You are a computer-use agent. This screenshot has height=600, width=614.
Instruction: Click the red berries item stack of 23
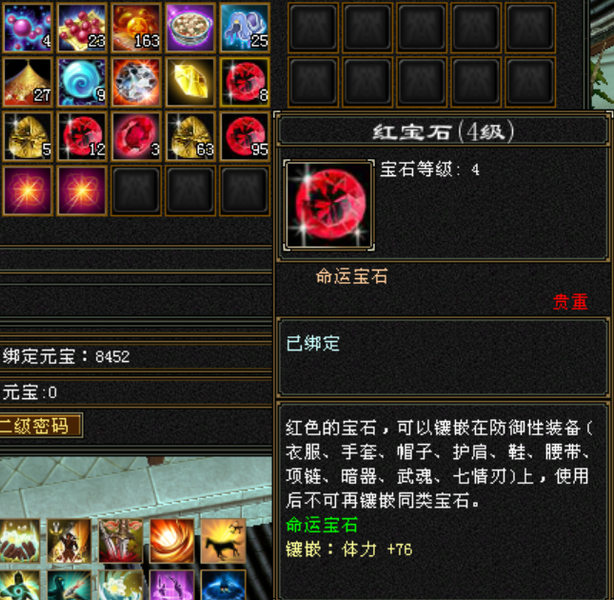click(x=82, y=28)
